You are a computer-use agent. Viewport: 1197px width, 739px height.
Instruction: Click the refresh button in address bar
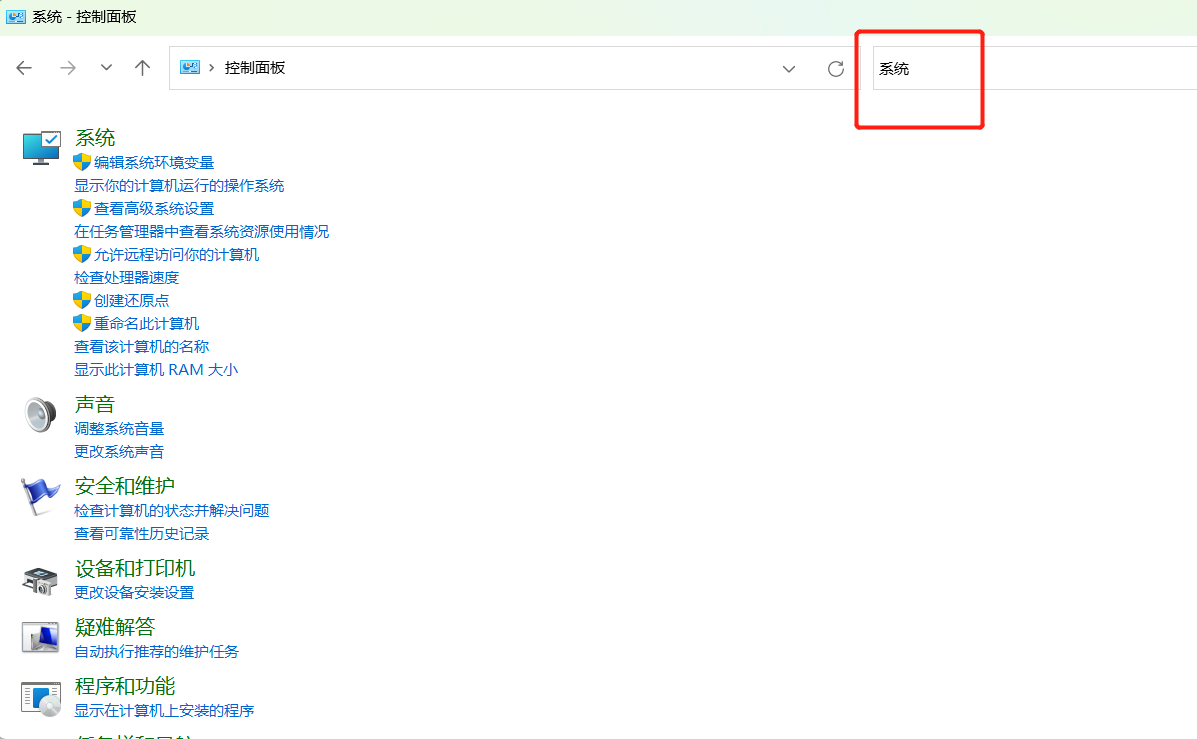point(836,68)
